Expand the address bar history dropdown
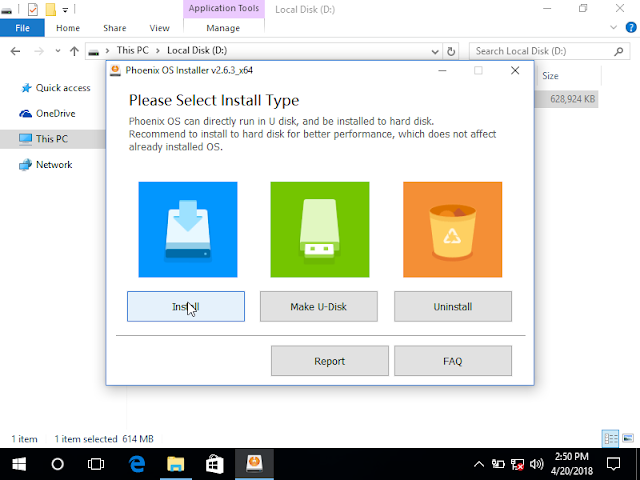Screen dimensions: 640x480 coord(435,51)
